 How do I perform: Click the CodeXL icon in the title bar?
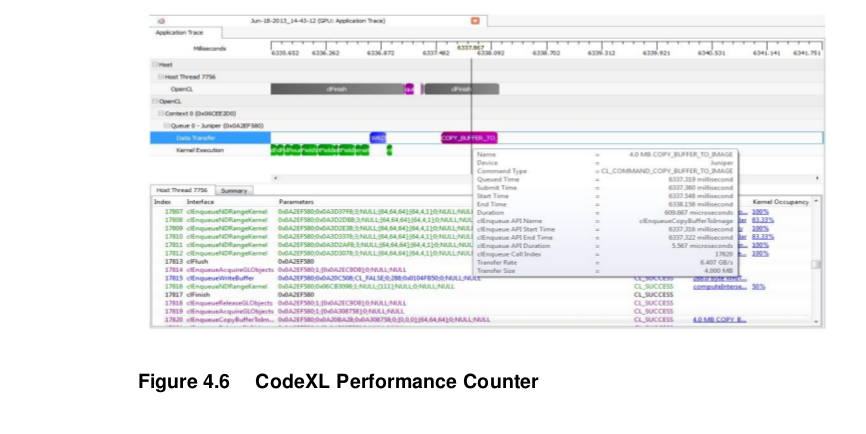point(161,21)
